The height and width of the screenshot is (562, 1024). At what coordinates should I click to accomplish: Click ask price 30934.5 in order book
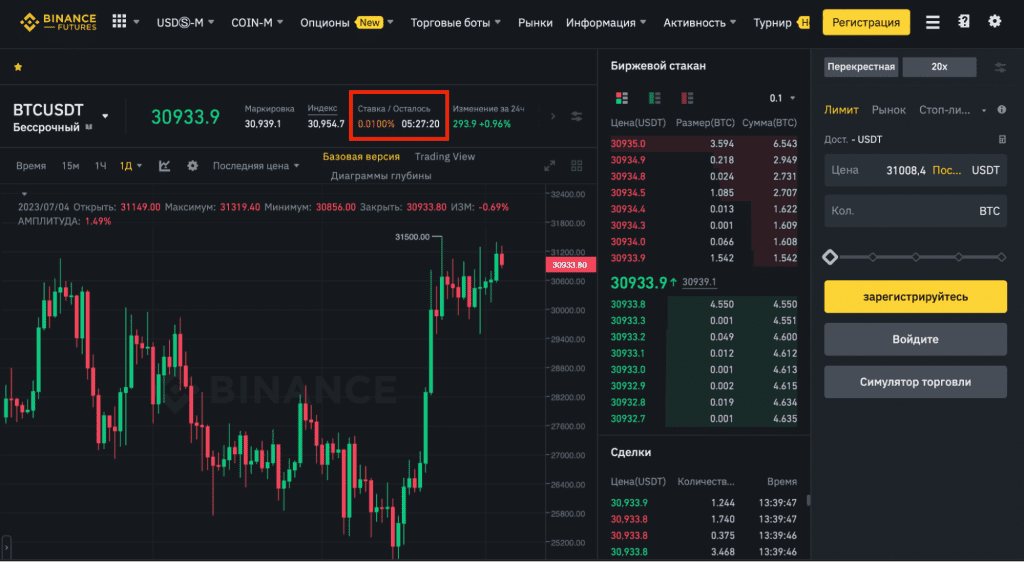[628, 193]
